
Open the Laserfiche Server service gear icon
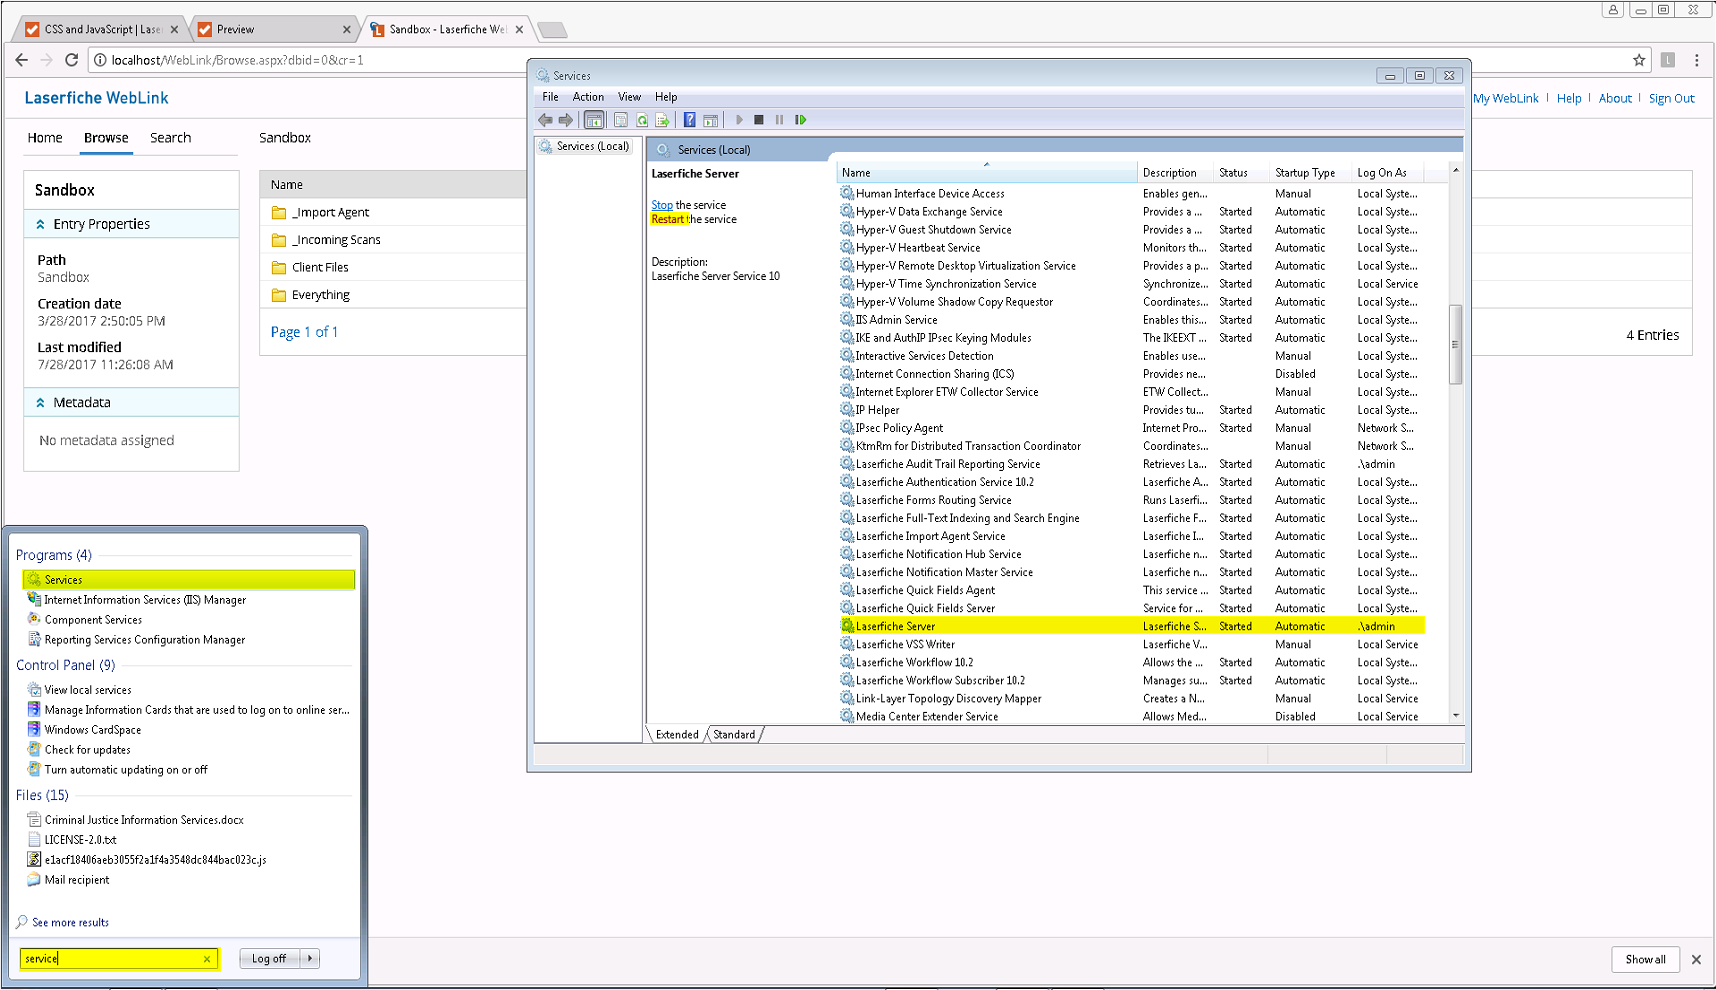tap(847, 626)
